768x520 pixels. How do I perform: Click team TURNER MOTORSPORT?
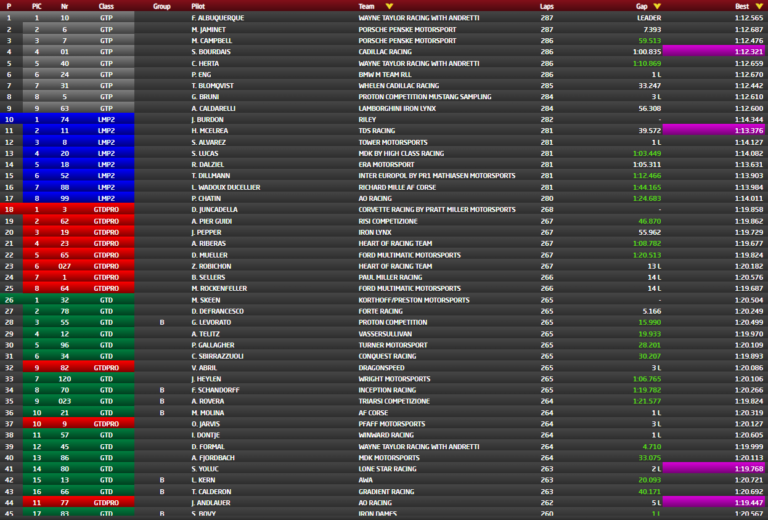(x=393, y=345)
